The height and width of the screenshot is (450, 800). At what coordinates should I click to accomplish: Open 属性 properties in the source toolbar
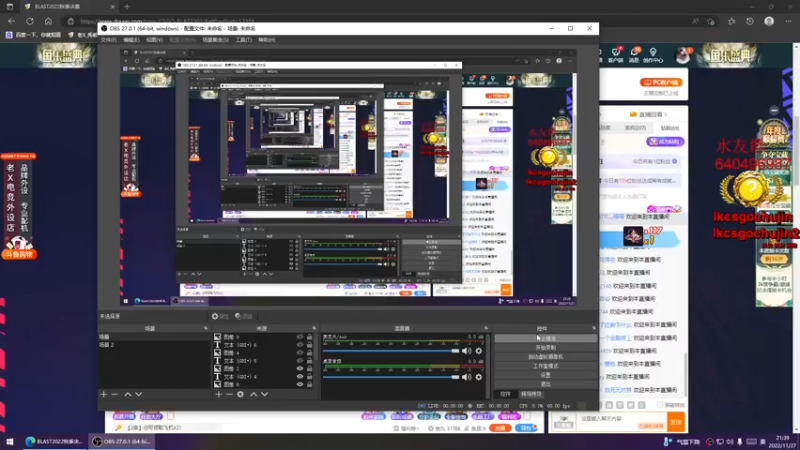(220, 316)
